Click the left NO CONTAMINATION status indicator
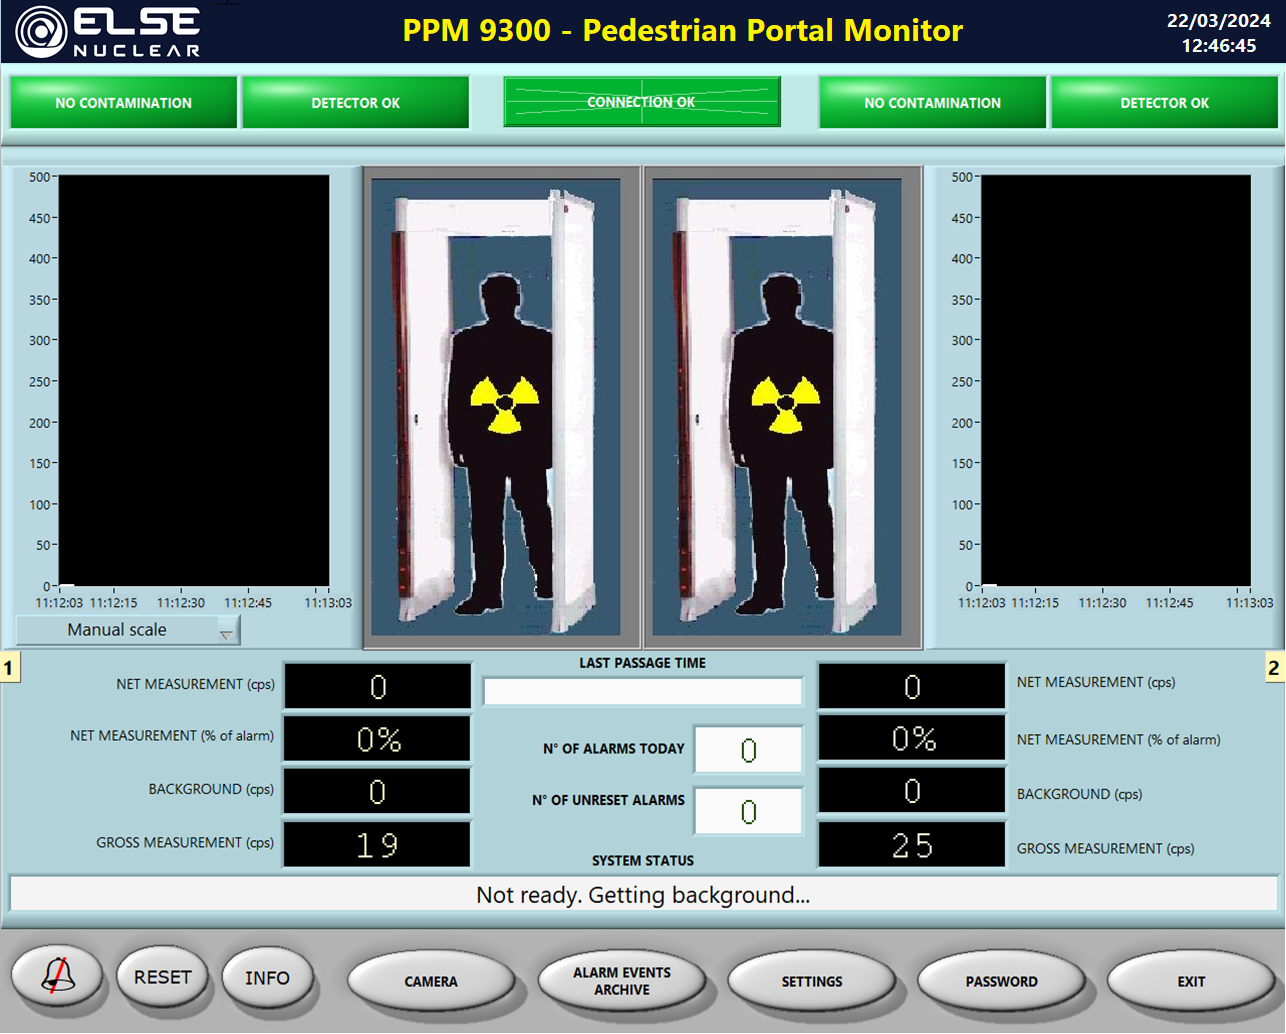1286x1034 pixels. pyautogui.click(x=123, y=103)
